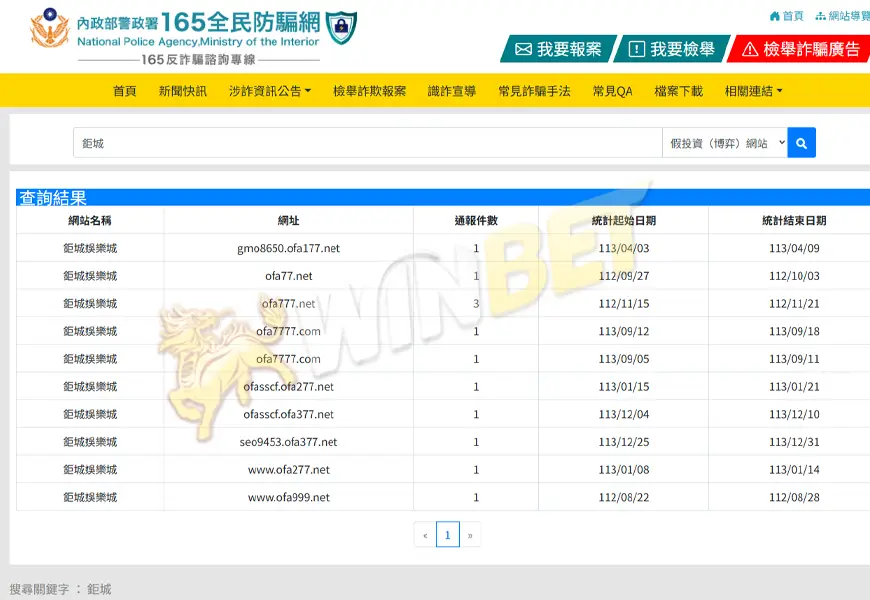This screenshot has height=600, width=870.
Task: Go to next page arrow »
Action: 470,535
